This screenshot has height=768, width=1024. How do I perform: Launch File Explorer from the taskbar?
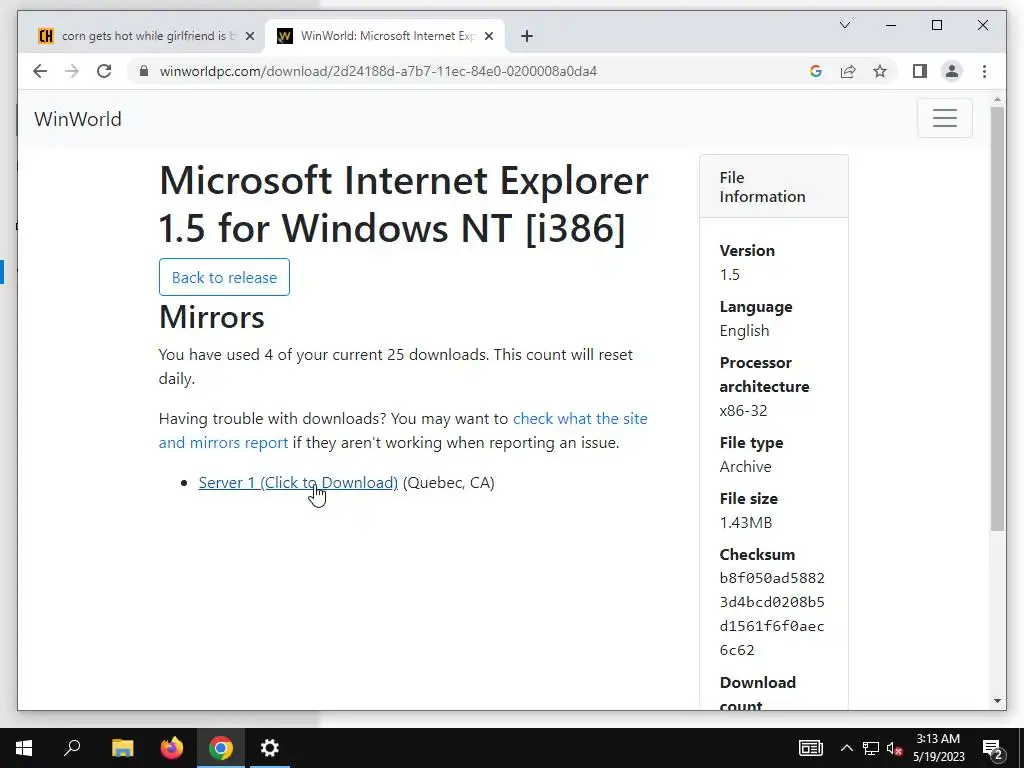coord(122,748)
